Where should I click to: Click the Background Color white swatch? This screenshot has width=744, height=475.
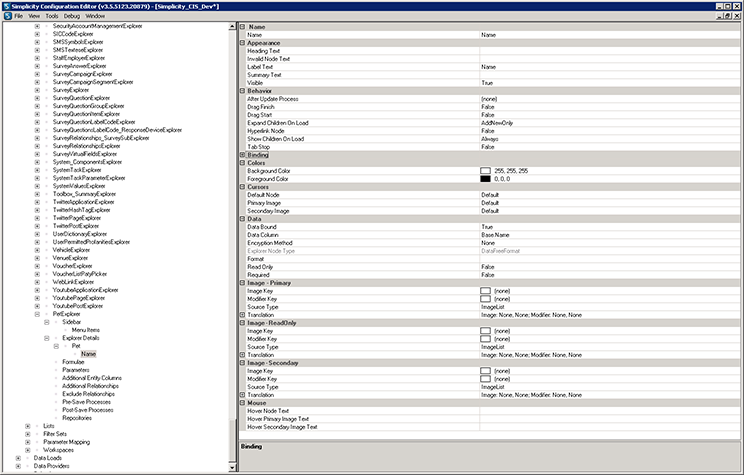pyautogui.click(x=485, y=171)
